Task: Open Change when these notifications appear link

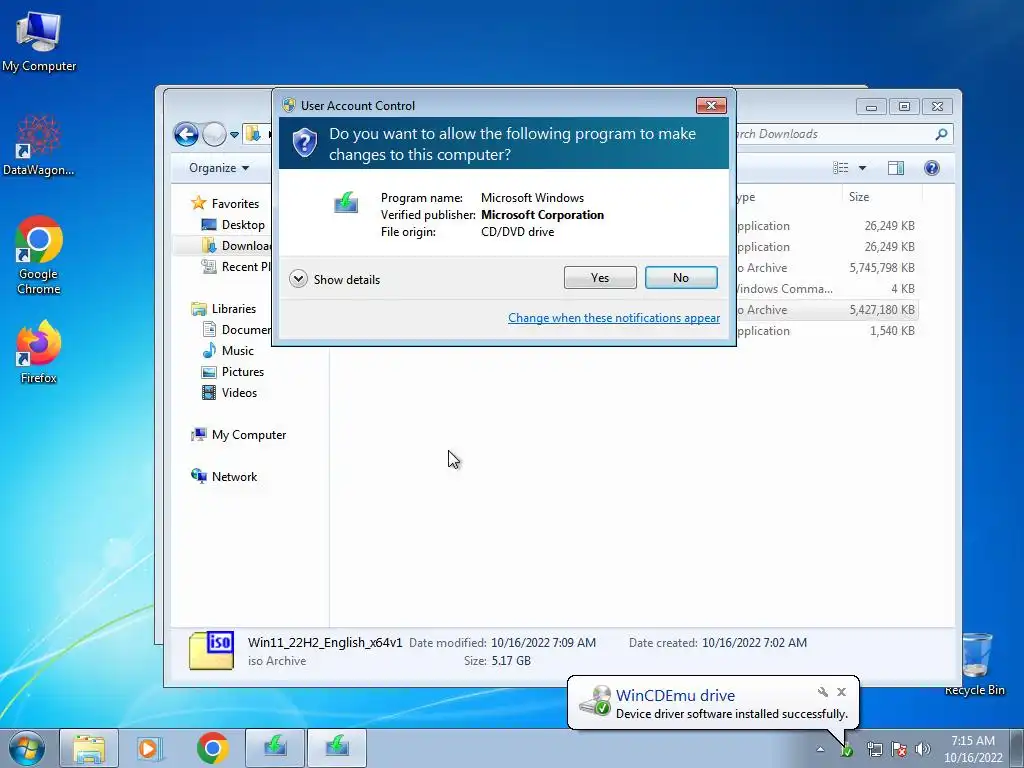Action: (x=614, y=318)
